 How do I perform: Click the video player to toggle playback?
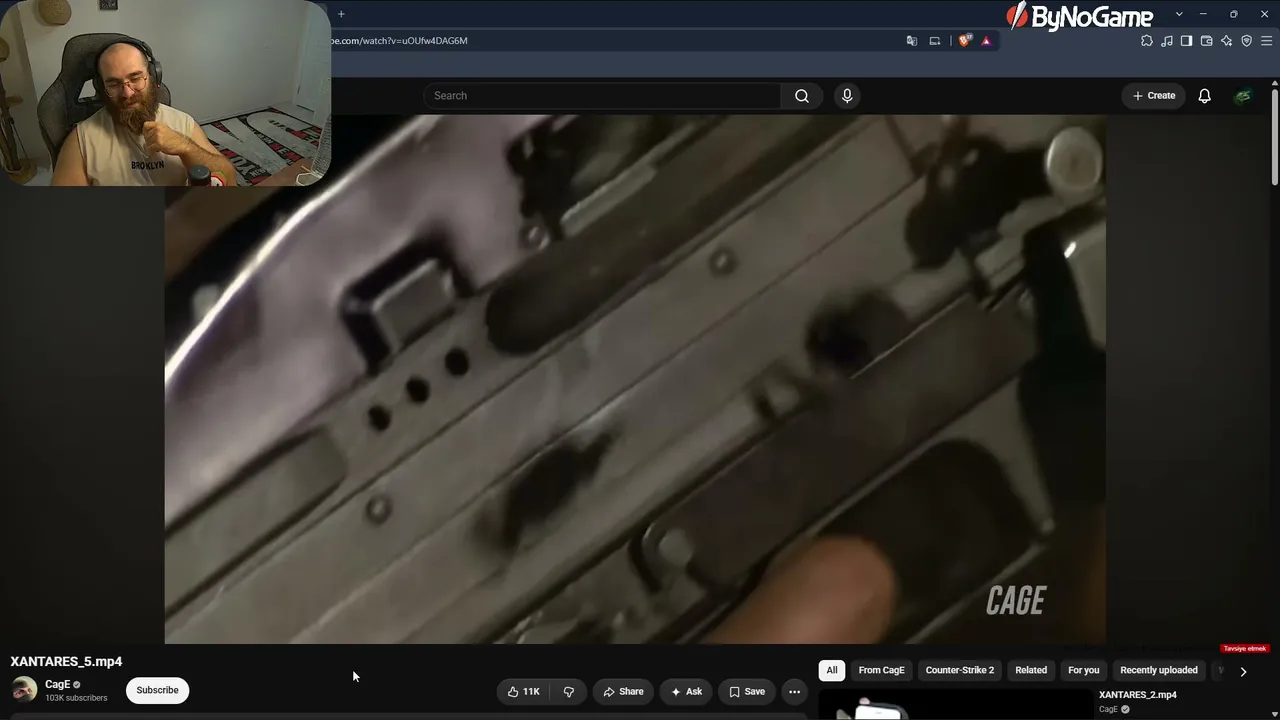point(635,379)
